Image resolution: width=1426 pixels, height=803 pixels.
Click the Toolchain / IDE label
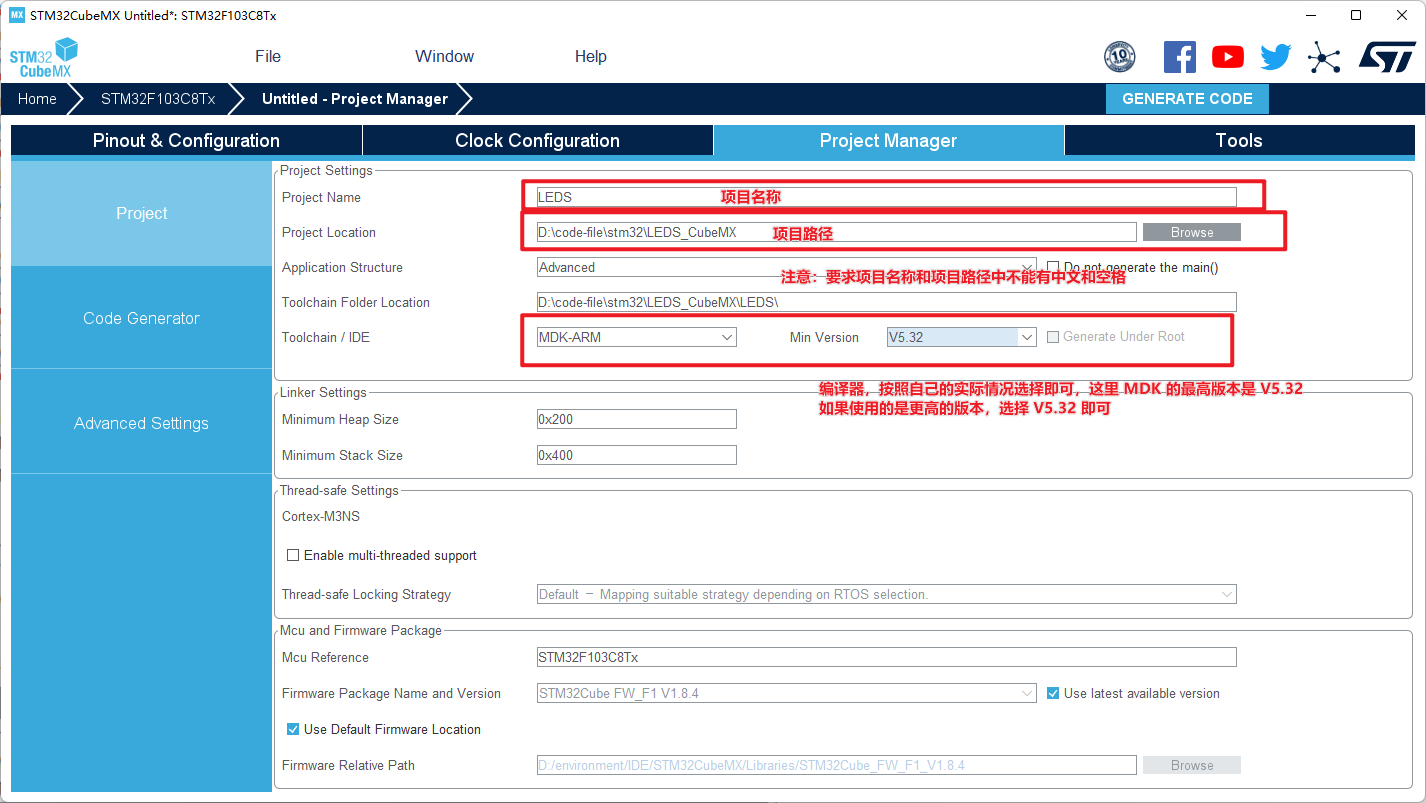click(x=326, y=337)
